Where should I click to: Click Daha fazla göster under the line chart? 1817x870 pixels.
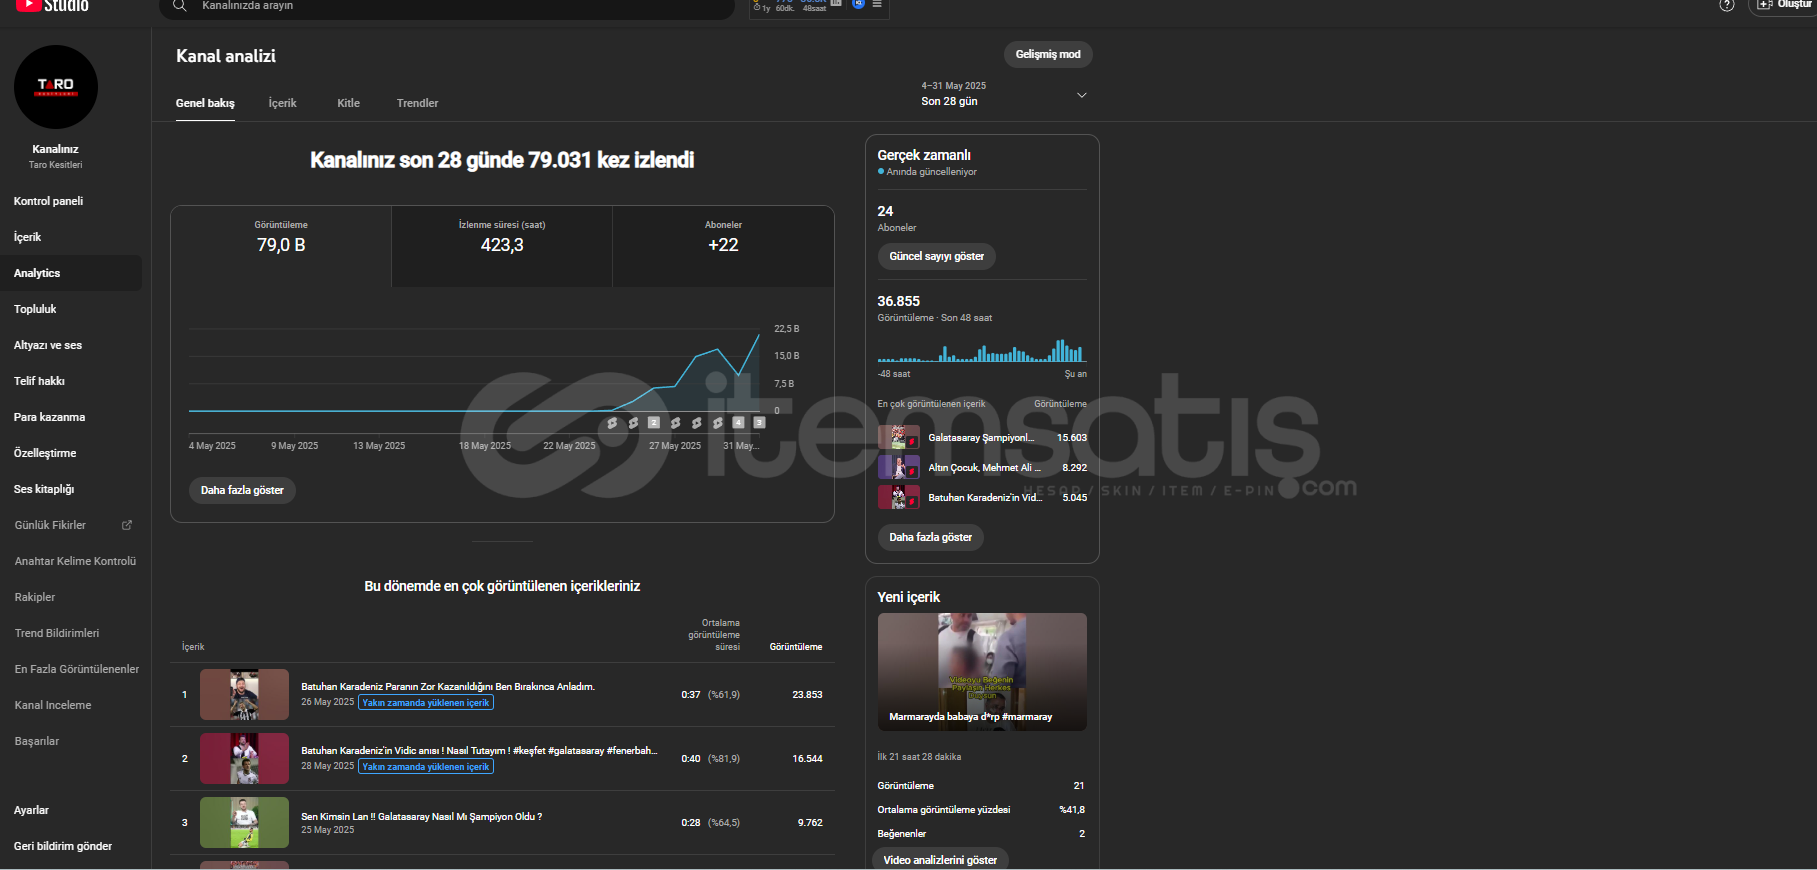pos(242,490)
